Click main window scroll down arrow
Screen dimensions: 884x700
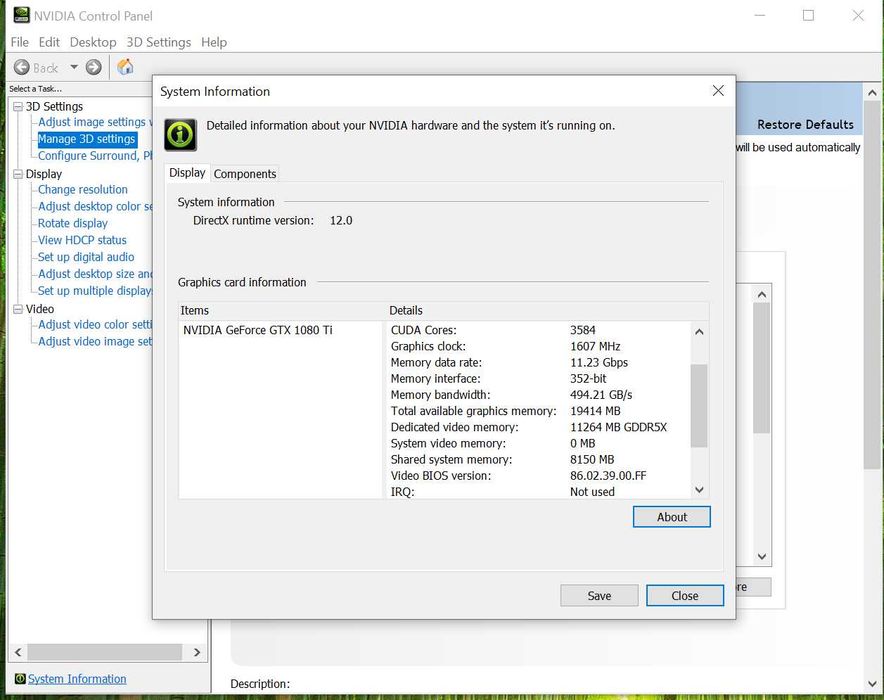coord(872,683)
